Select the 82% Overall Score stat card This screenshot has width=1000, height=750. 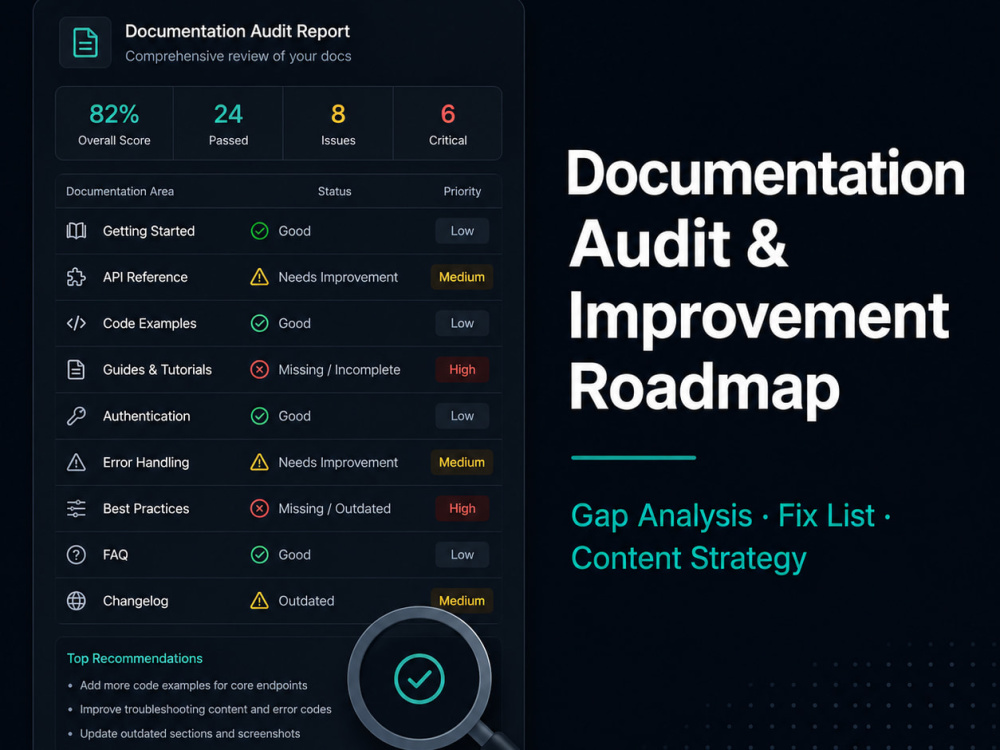tap(115, 123)
